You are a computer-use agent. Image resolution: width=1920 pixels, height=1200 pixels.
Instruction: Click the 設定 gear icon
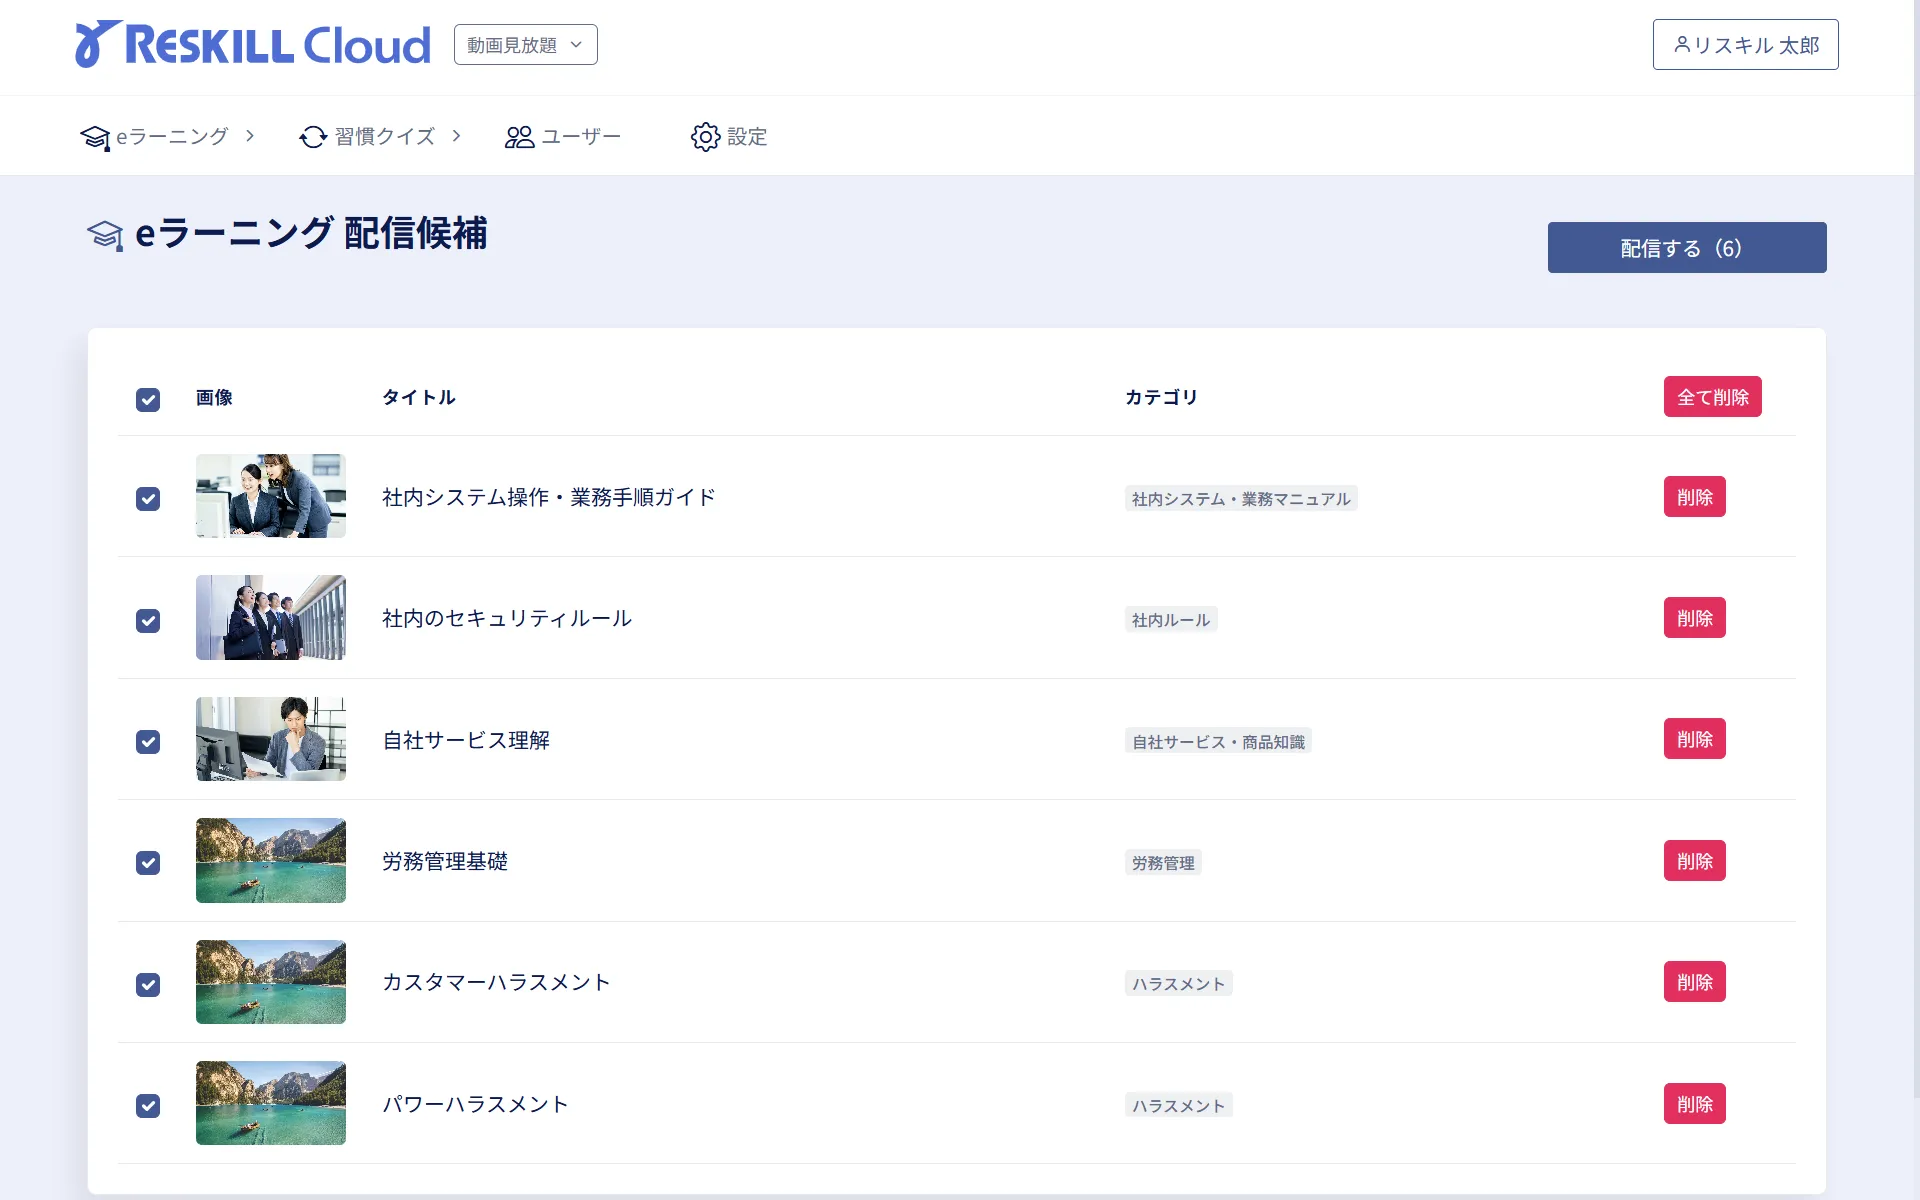click(705, 137)
